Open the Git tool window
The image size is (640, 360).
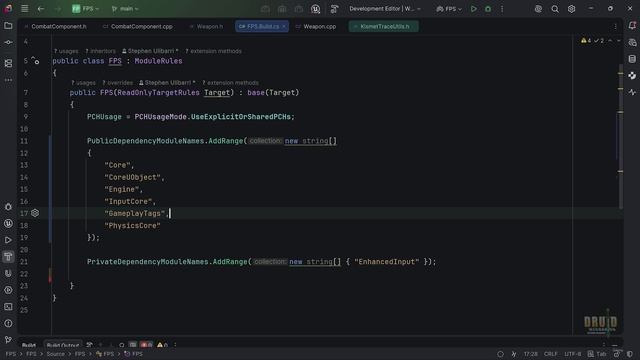point(8,340)
